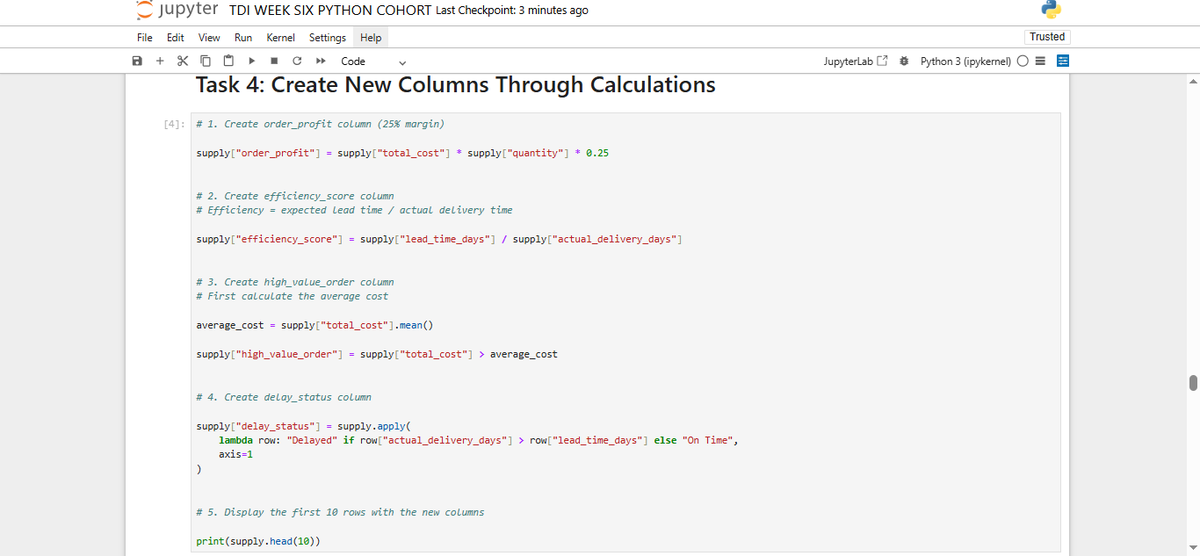Click the scrollbar down arrow
Image resolution: width=1200 pixels, height=556 pixels.
coord(1192,549)
